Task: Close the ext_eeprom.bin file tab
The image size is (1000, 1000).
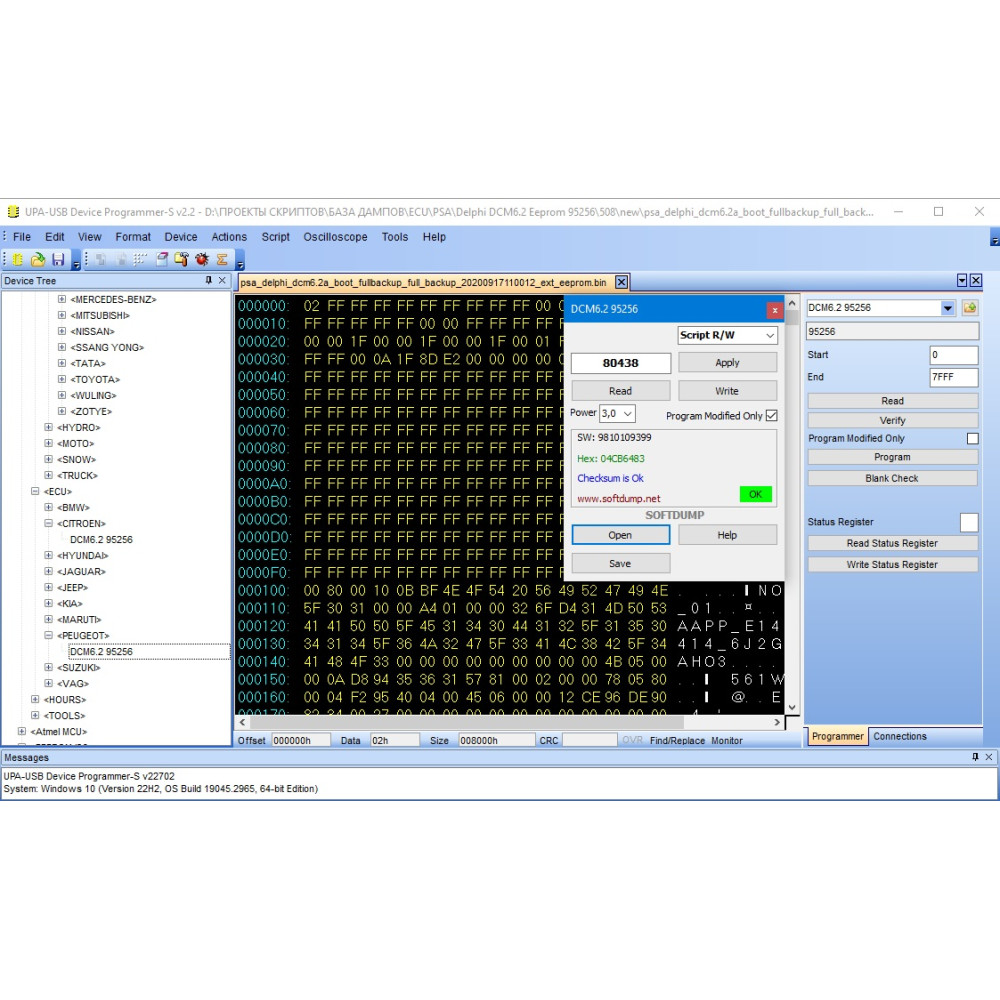Action: pos(621,282)
